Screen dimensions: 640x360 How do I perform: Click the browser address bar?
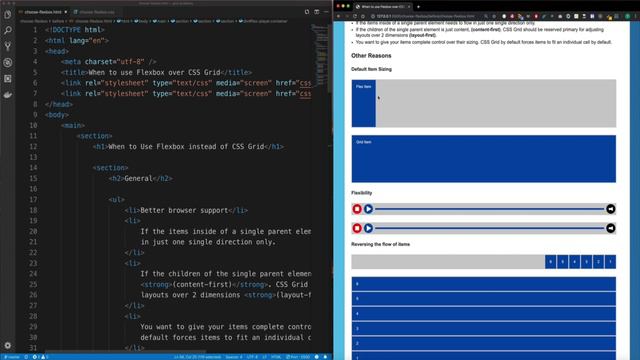pos(427,16)
